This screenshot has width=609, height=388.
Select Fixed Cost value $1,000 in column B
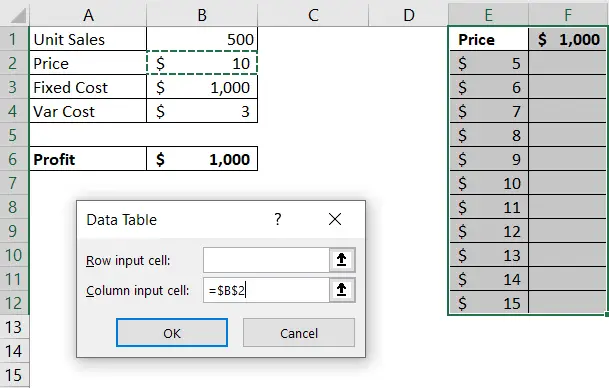pyautogui.click(x=202, y=87)
